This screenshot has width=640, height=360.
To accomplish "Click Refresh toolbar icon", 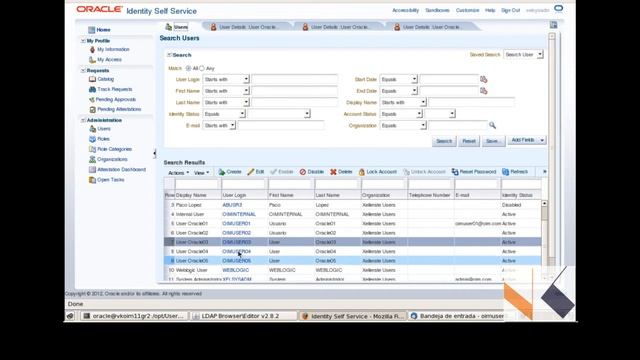I will 505,172.
